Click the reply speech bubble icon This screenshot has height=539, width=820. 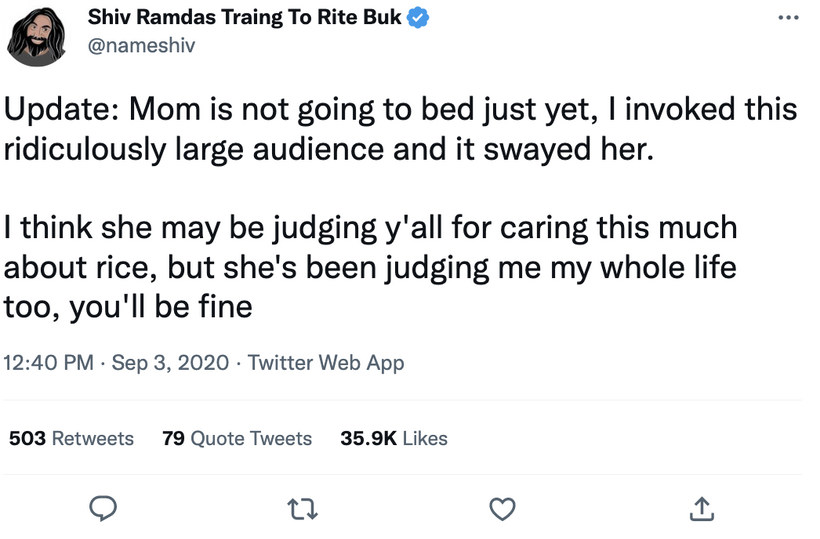point(103,508)
